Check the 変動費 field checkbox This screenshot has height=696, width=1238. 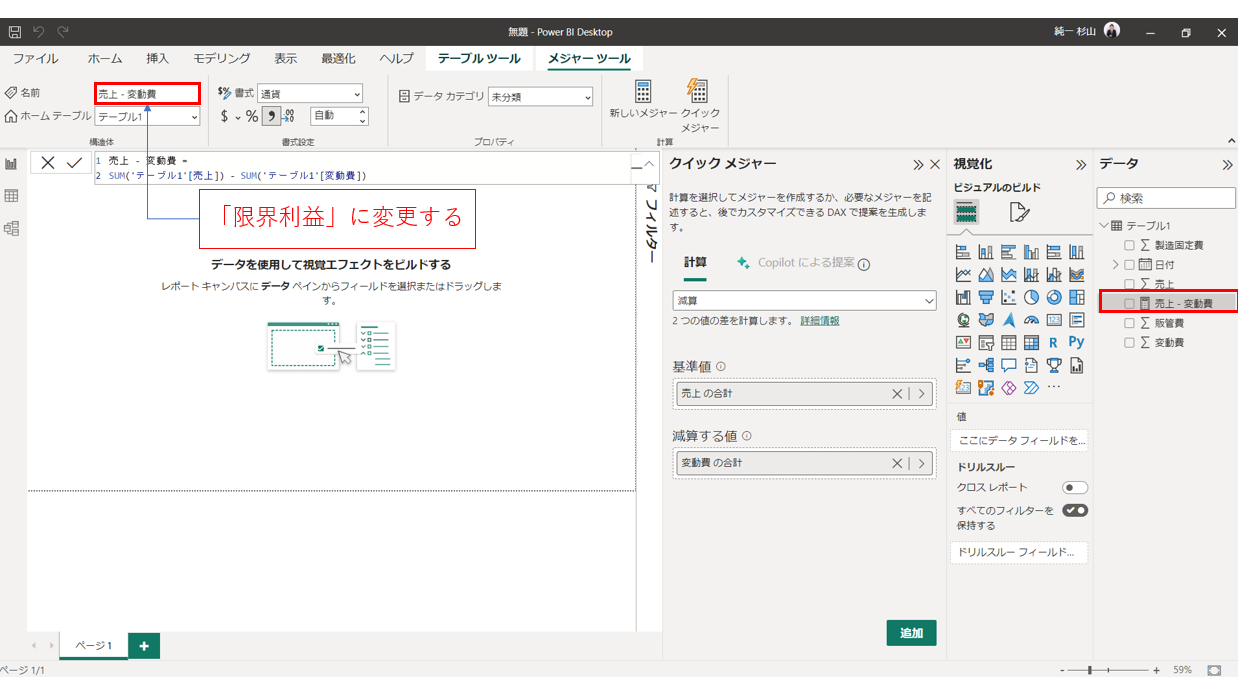[1129, 342]
